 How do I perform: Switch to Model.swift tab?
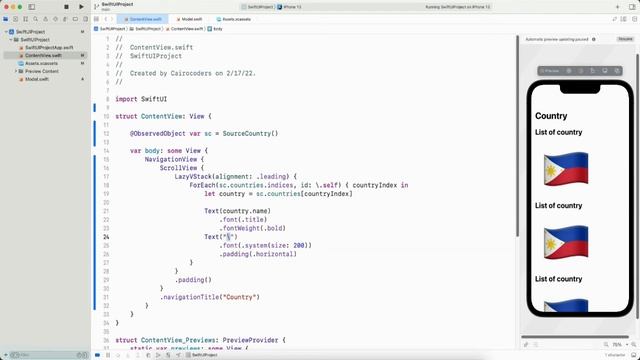click(189, 19)
